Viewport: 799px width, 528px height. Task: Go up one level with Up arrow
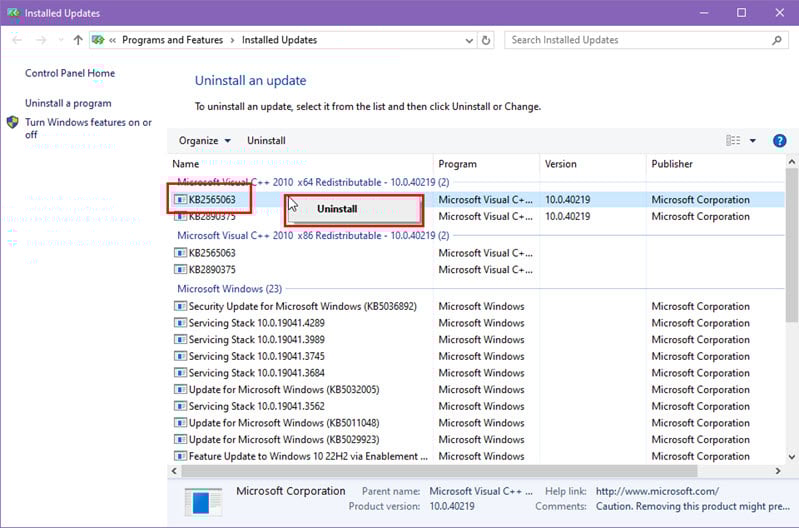(78, 40)
